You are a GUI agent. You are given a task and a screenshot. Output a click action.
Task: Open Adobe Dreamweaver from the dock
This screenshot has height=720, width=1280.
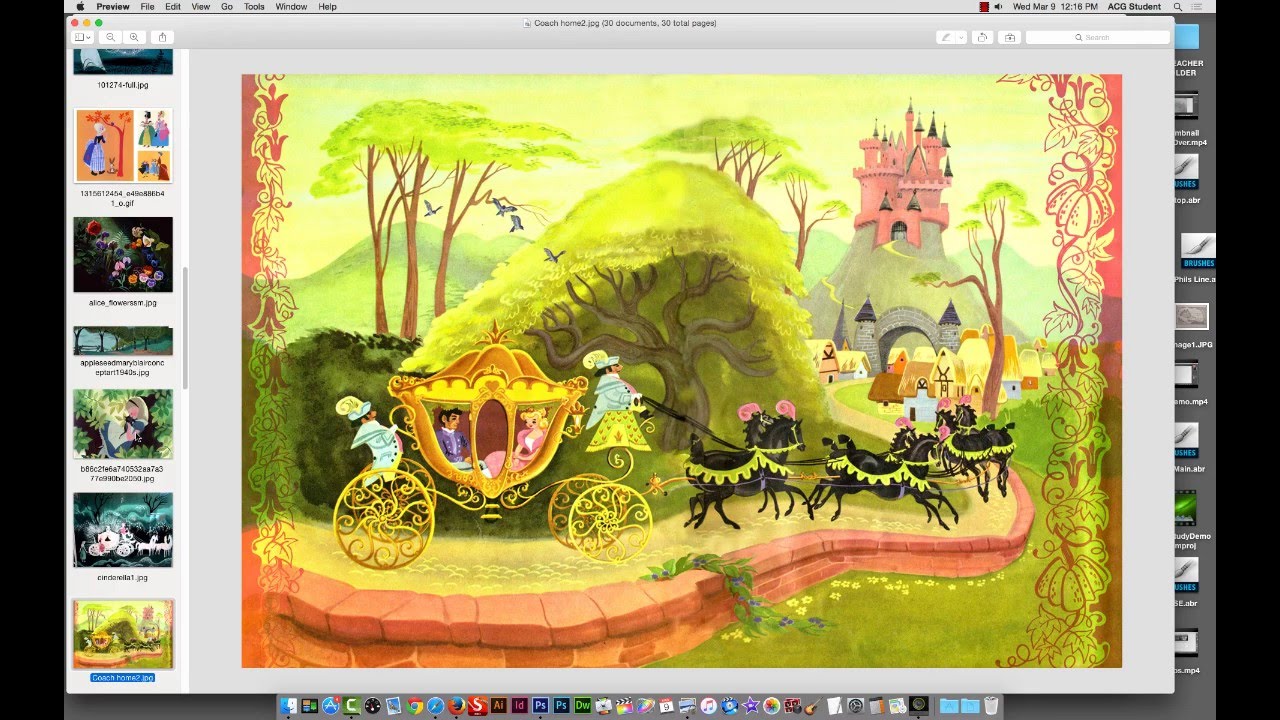pos(582,706)
